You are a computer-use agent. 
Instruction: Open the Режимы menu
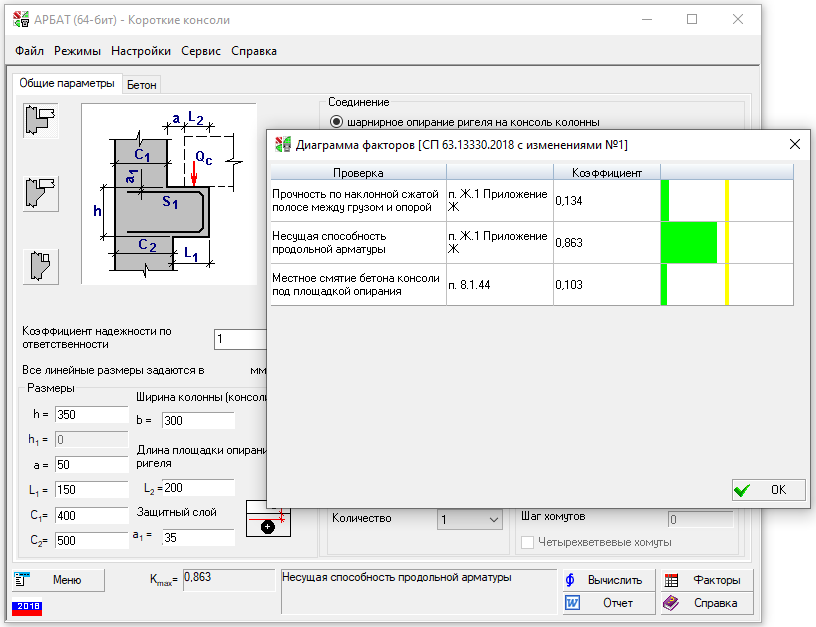(77, 51)
